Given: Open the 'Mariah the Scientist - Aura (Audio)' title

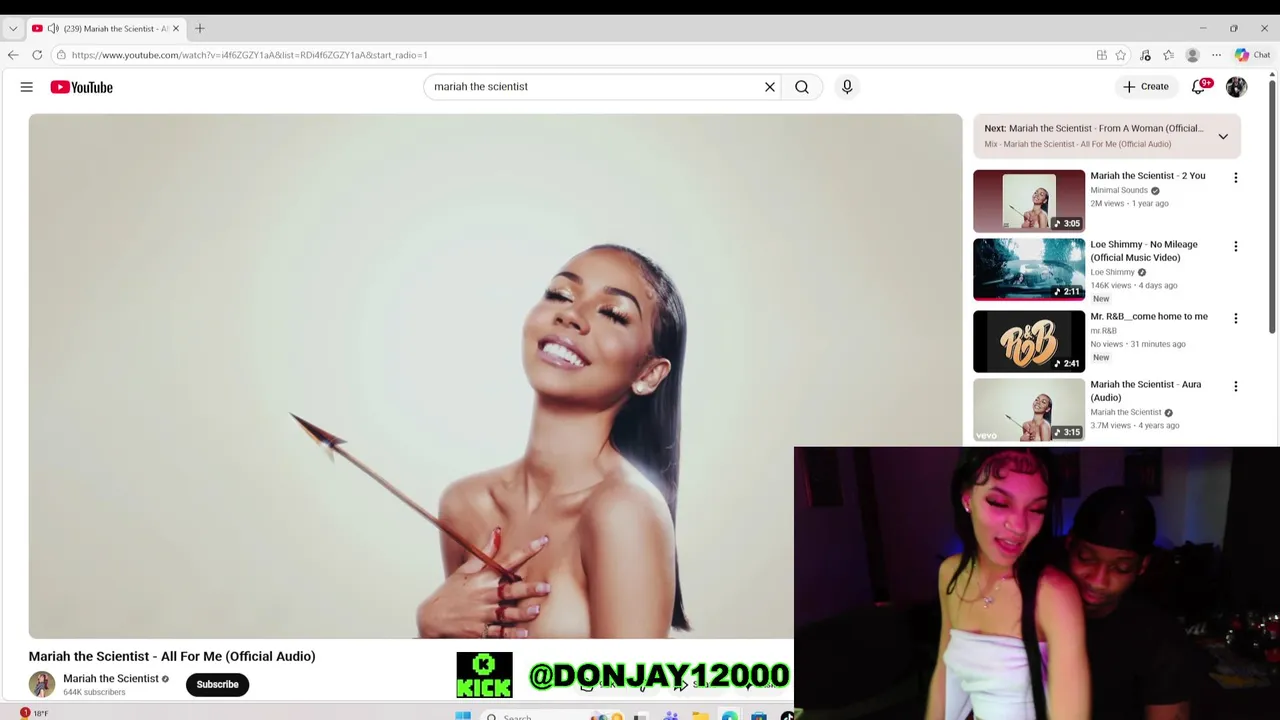Looking at the screenshot, I should coord(1146,391).
